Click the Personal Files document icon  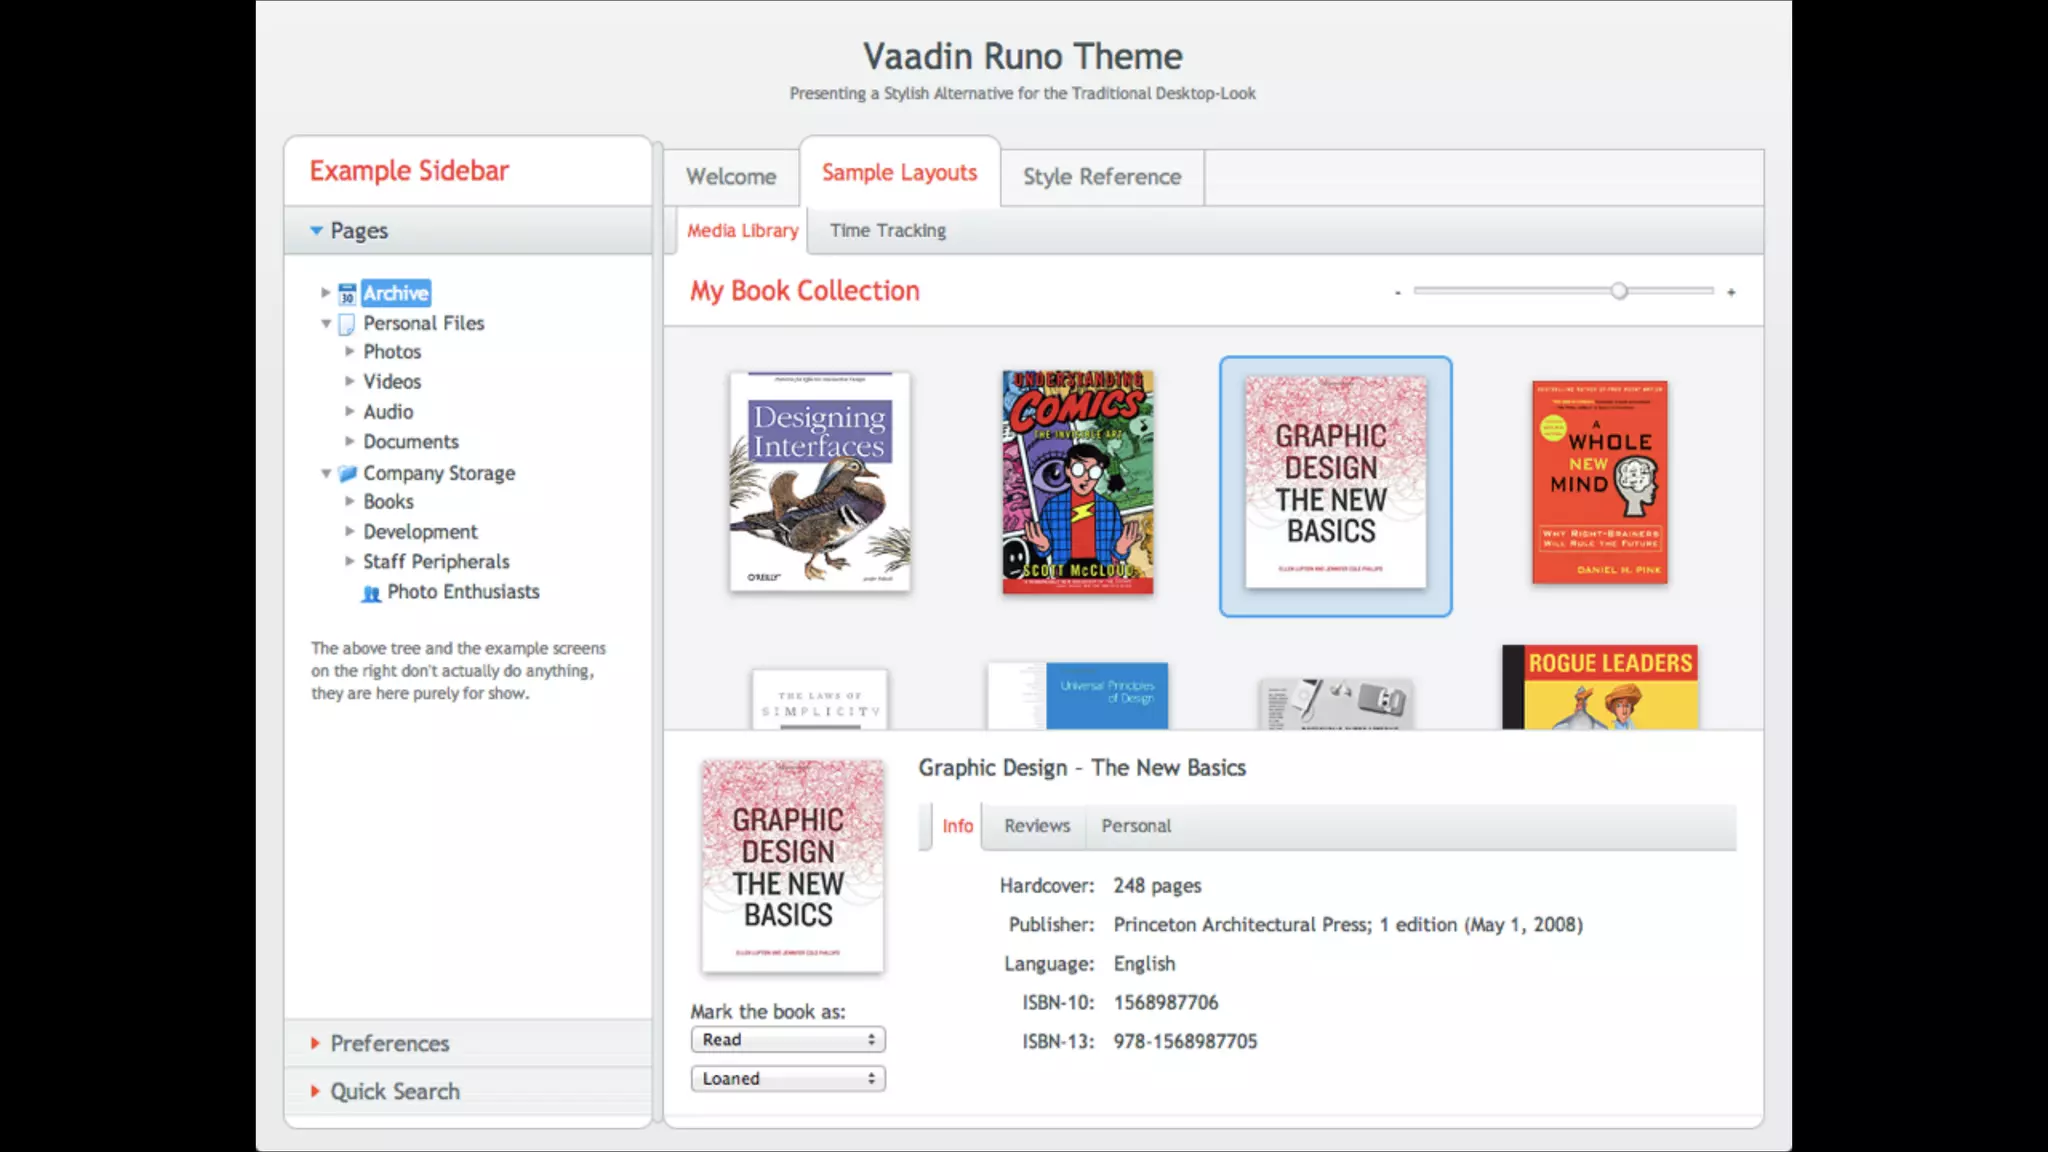347,324
